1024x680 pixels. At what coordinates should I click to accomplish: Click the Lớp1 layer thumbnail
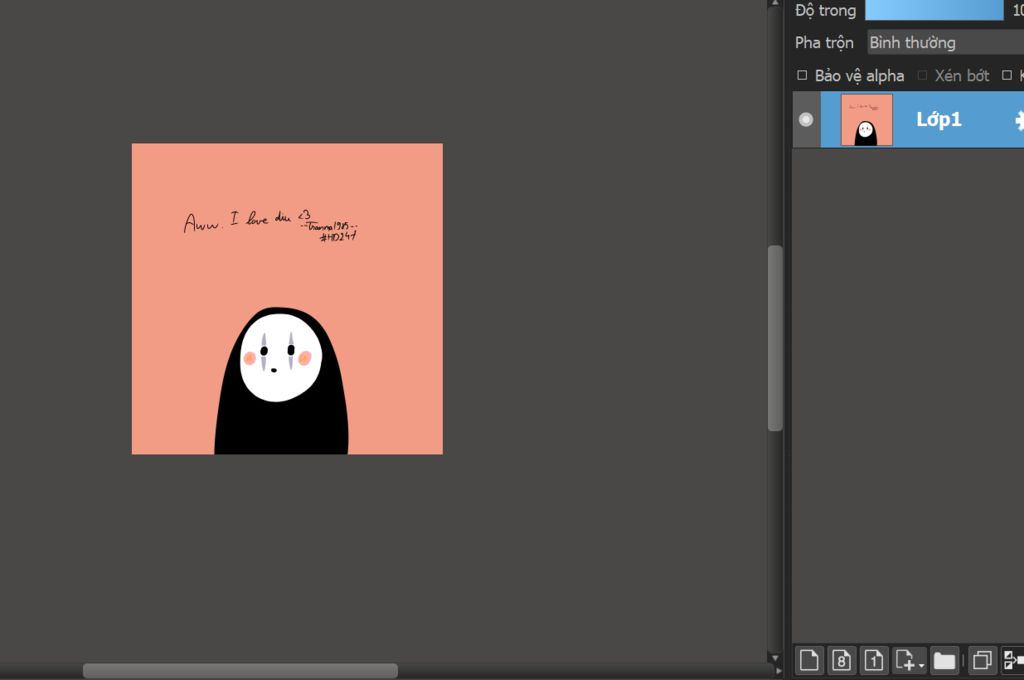[866, 120]
